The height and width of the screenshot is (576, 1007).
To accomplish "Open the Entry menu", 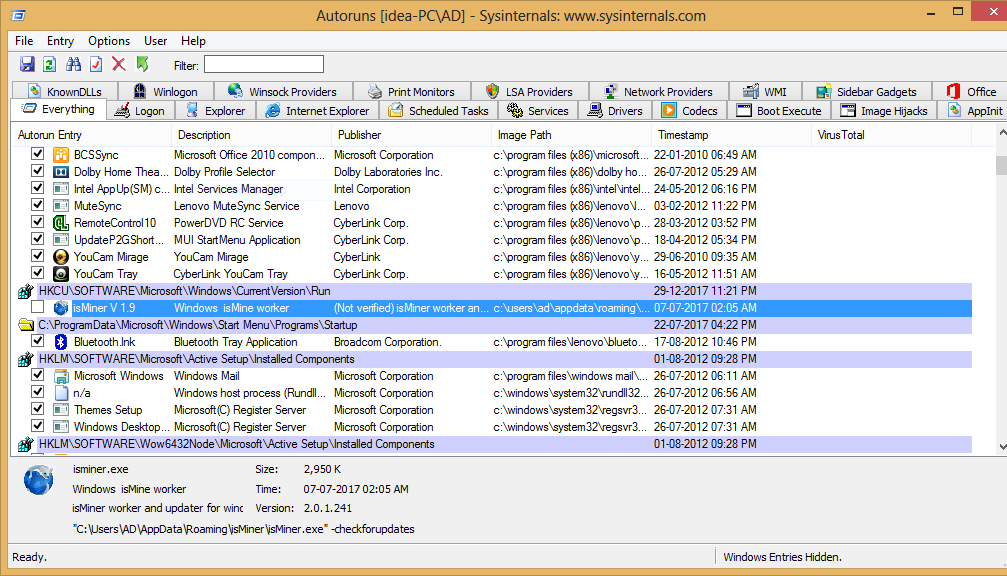I will click(x=60, y=41).
